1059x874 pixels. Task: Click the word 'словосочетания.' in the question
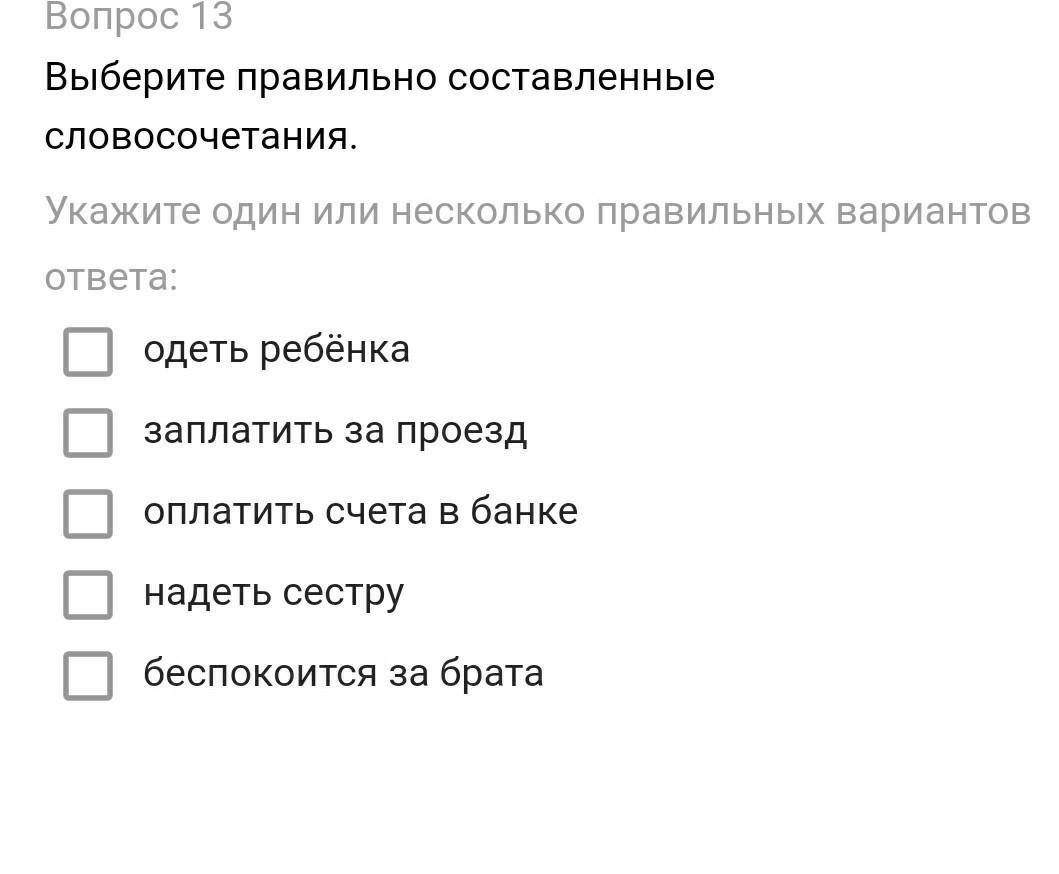click(201, 136)
